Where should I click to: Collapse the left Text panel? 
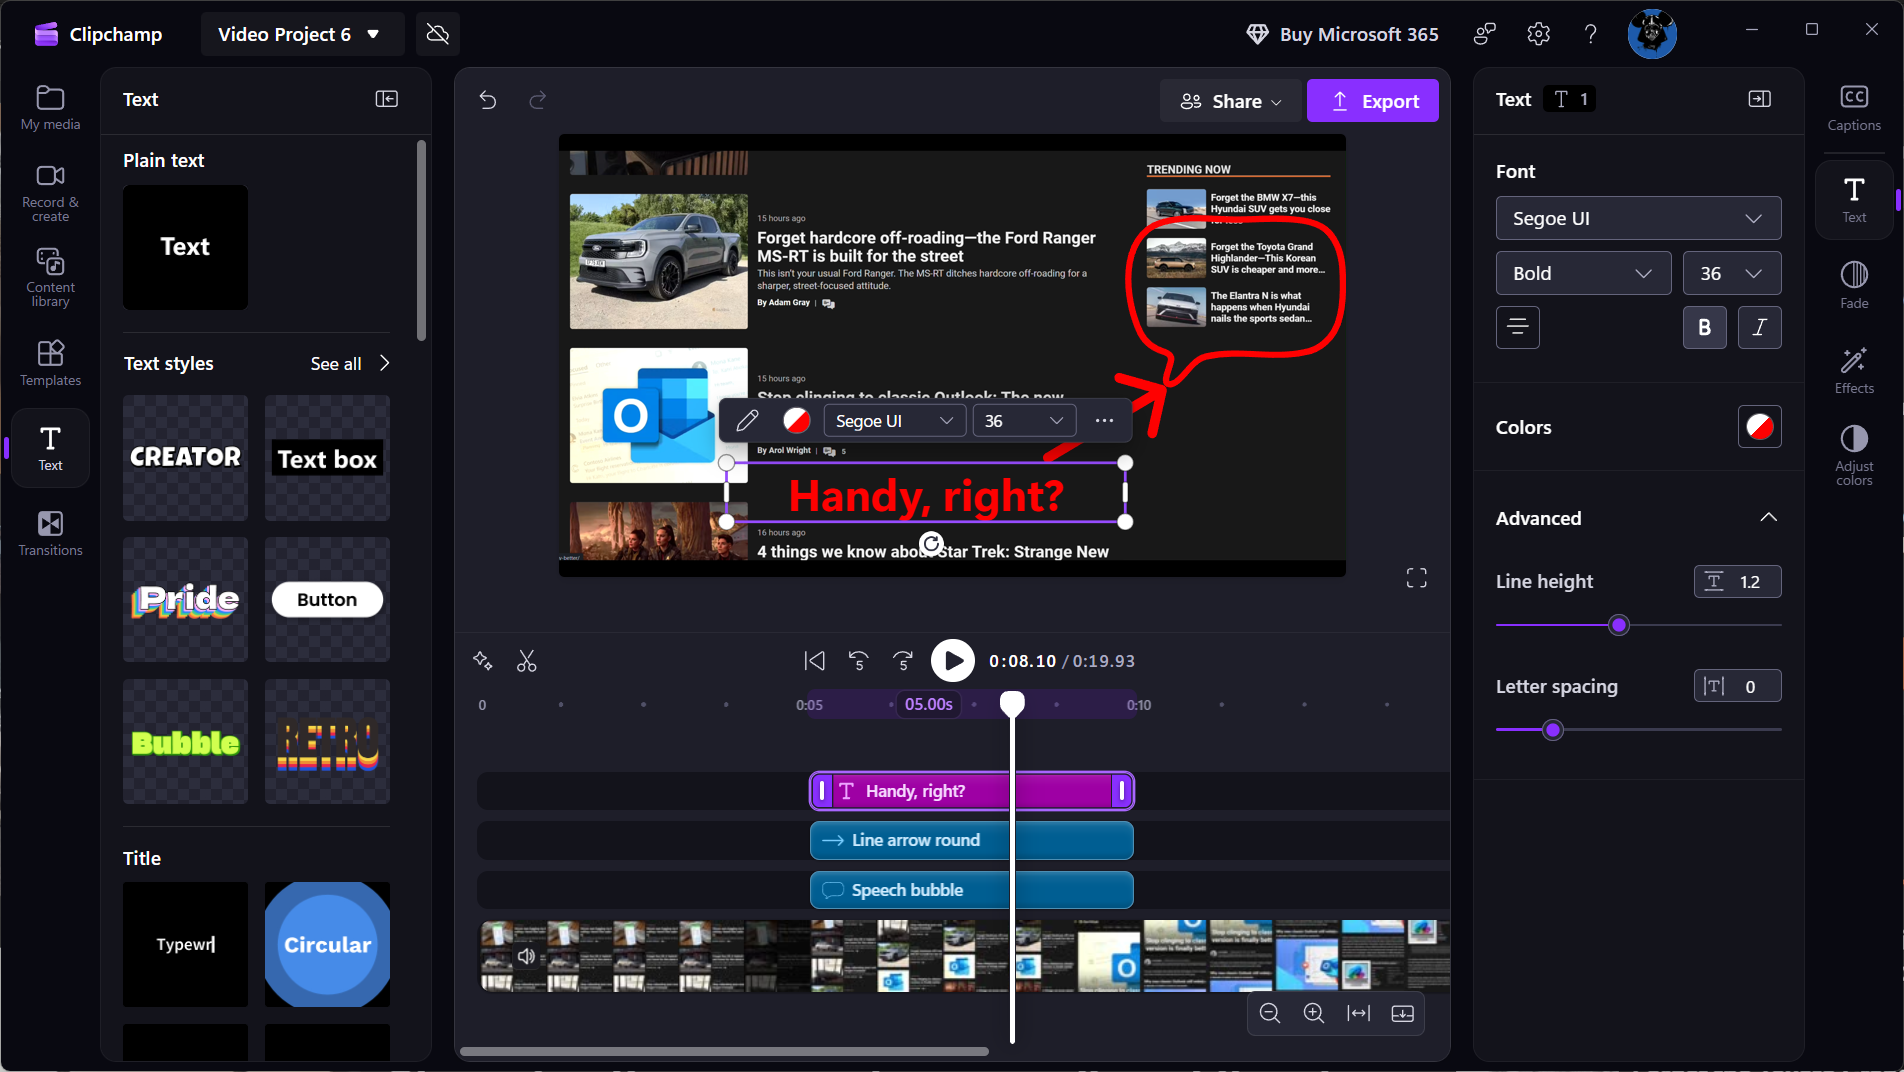pyautogui.click(x=387, y=99)
